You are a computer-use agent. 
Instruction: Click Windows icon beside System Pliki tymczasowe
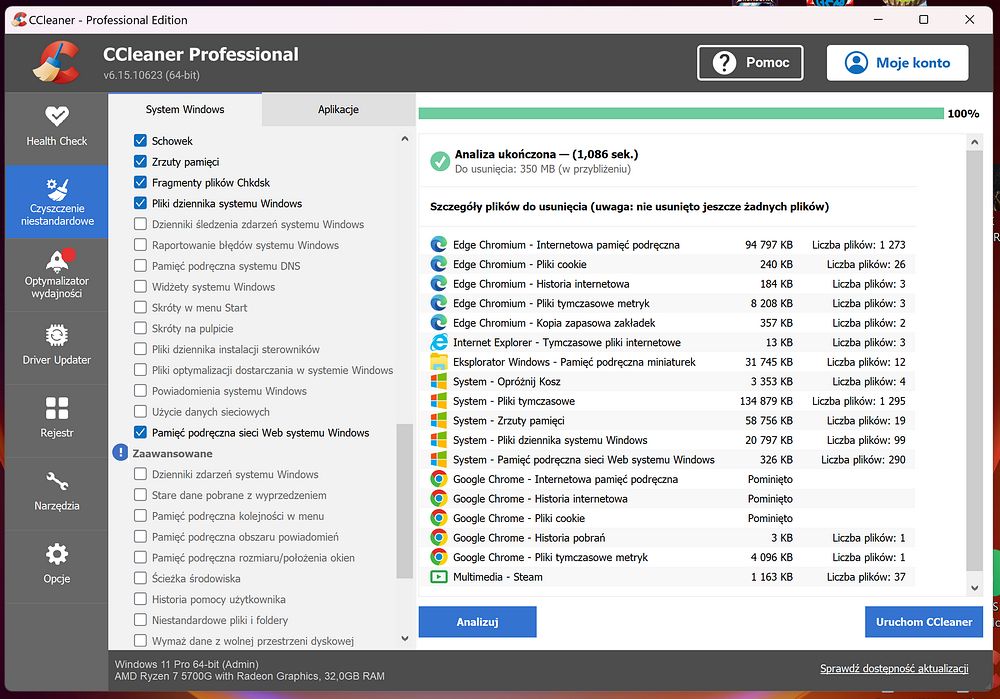[x=439, y=401]
